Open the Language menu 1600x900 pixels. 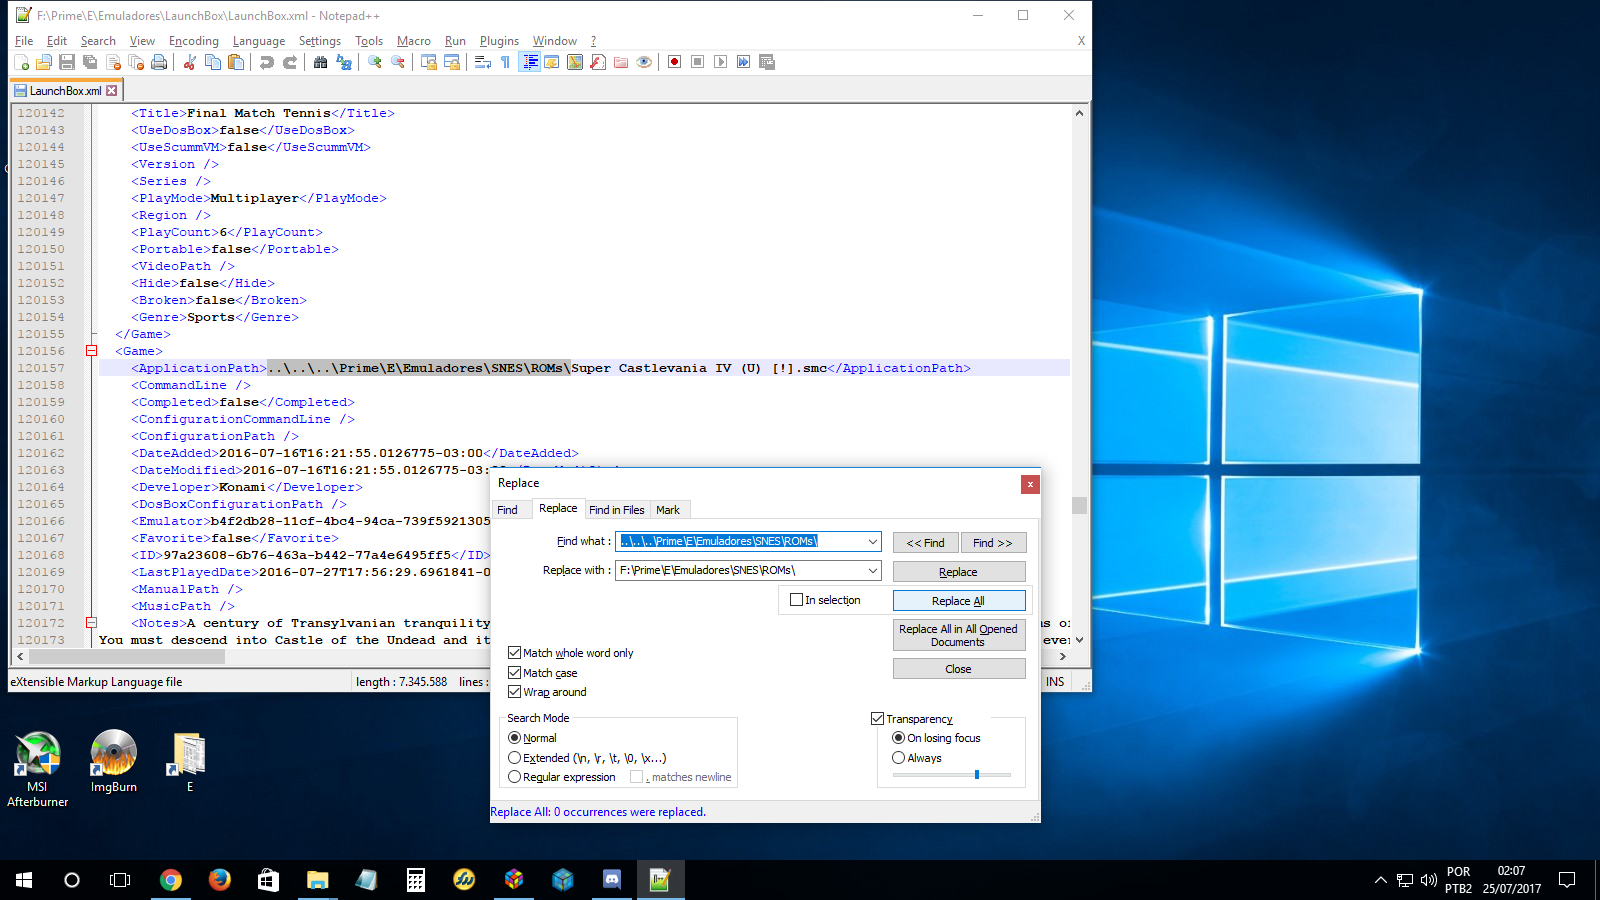pyautogui.click(x=259, y=41)
